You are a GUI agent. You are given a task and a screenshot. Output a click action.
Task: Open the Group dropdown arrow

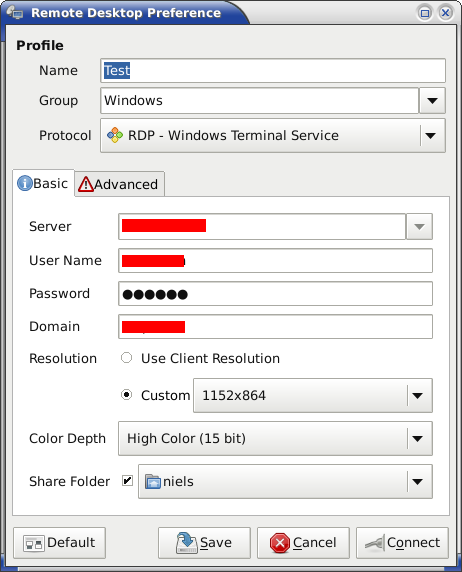(432, 100)
